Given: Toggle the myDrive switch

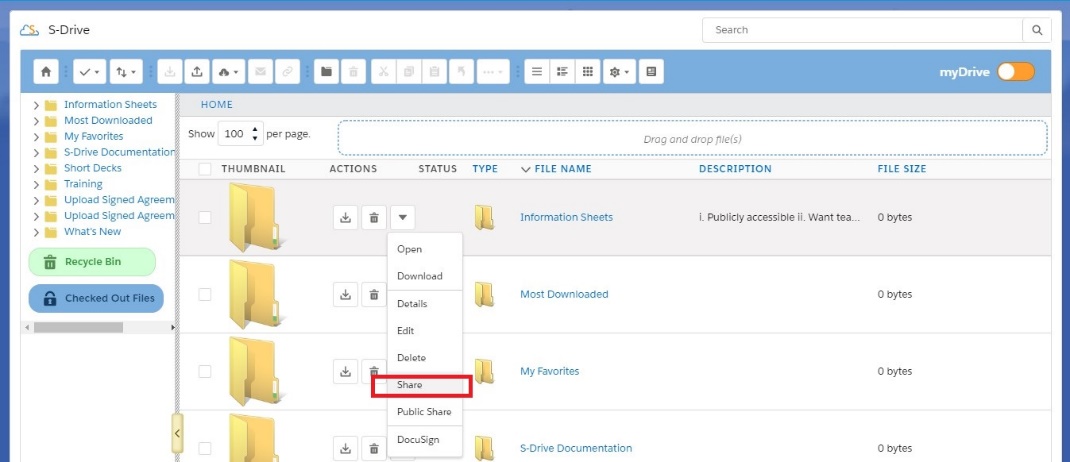Looking at the screenshot, I should click(1016, 72).
